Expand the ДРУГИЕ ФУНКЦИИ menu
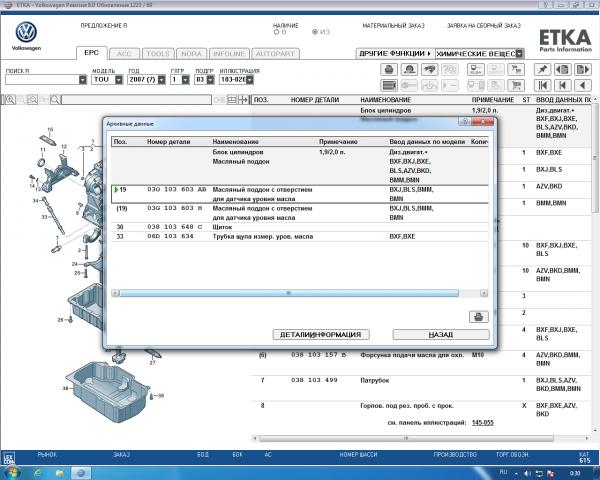The height and width of the screenshot is (480, 600). click(x=395, y=54)
